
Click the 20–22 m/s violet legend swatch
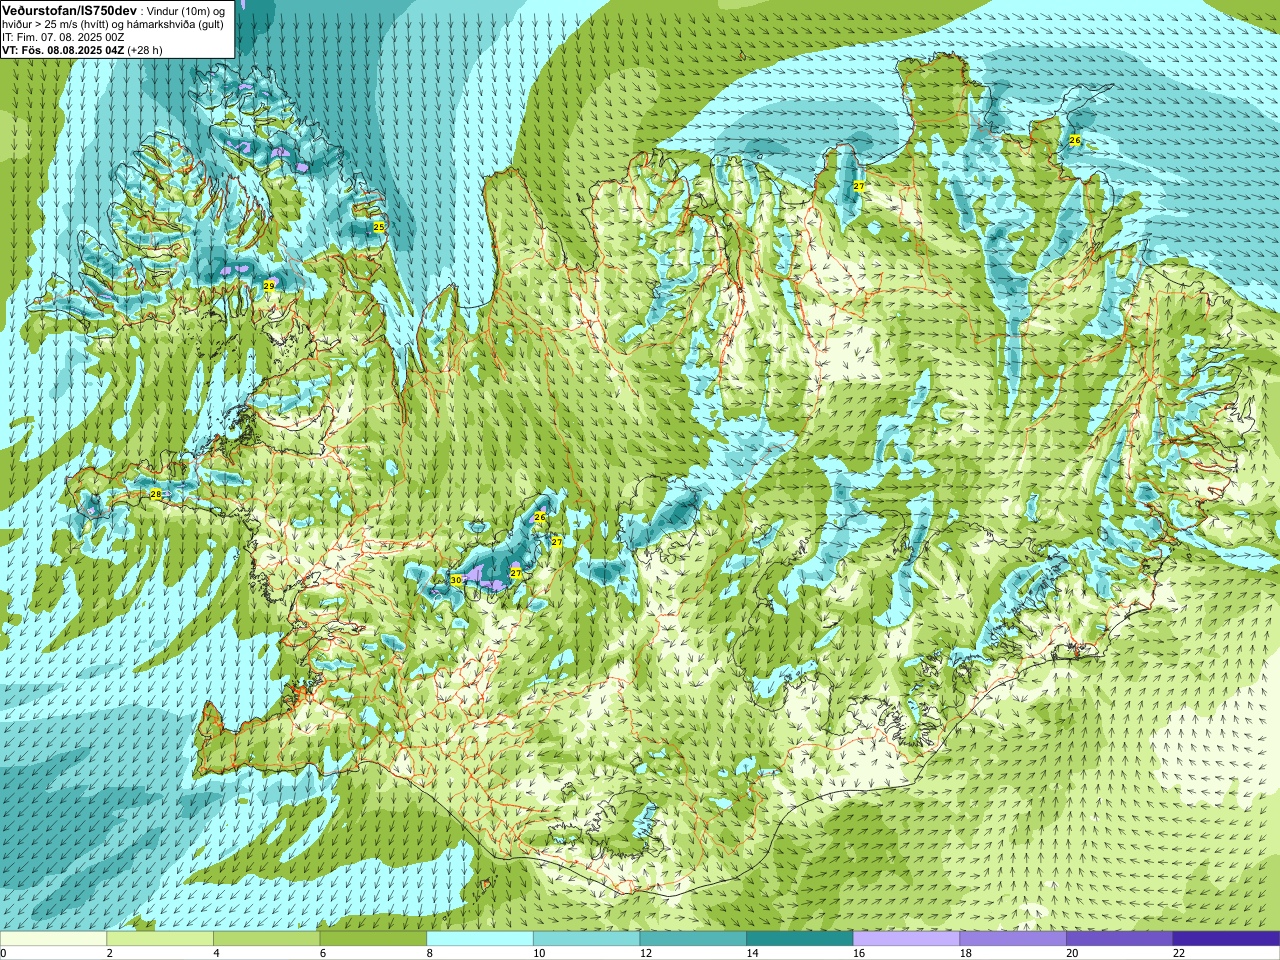pyautogui.click(x=1119, y=939)
